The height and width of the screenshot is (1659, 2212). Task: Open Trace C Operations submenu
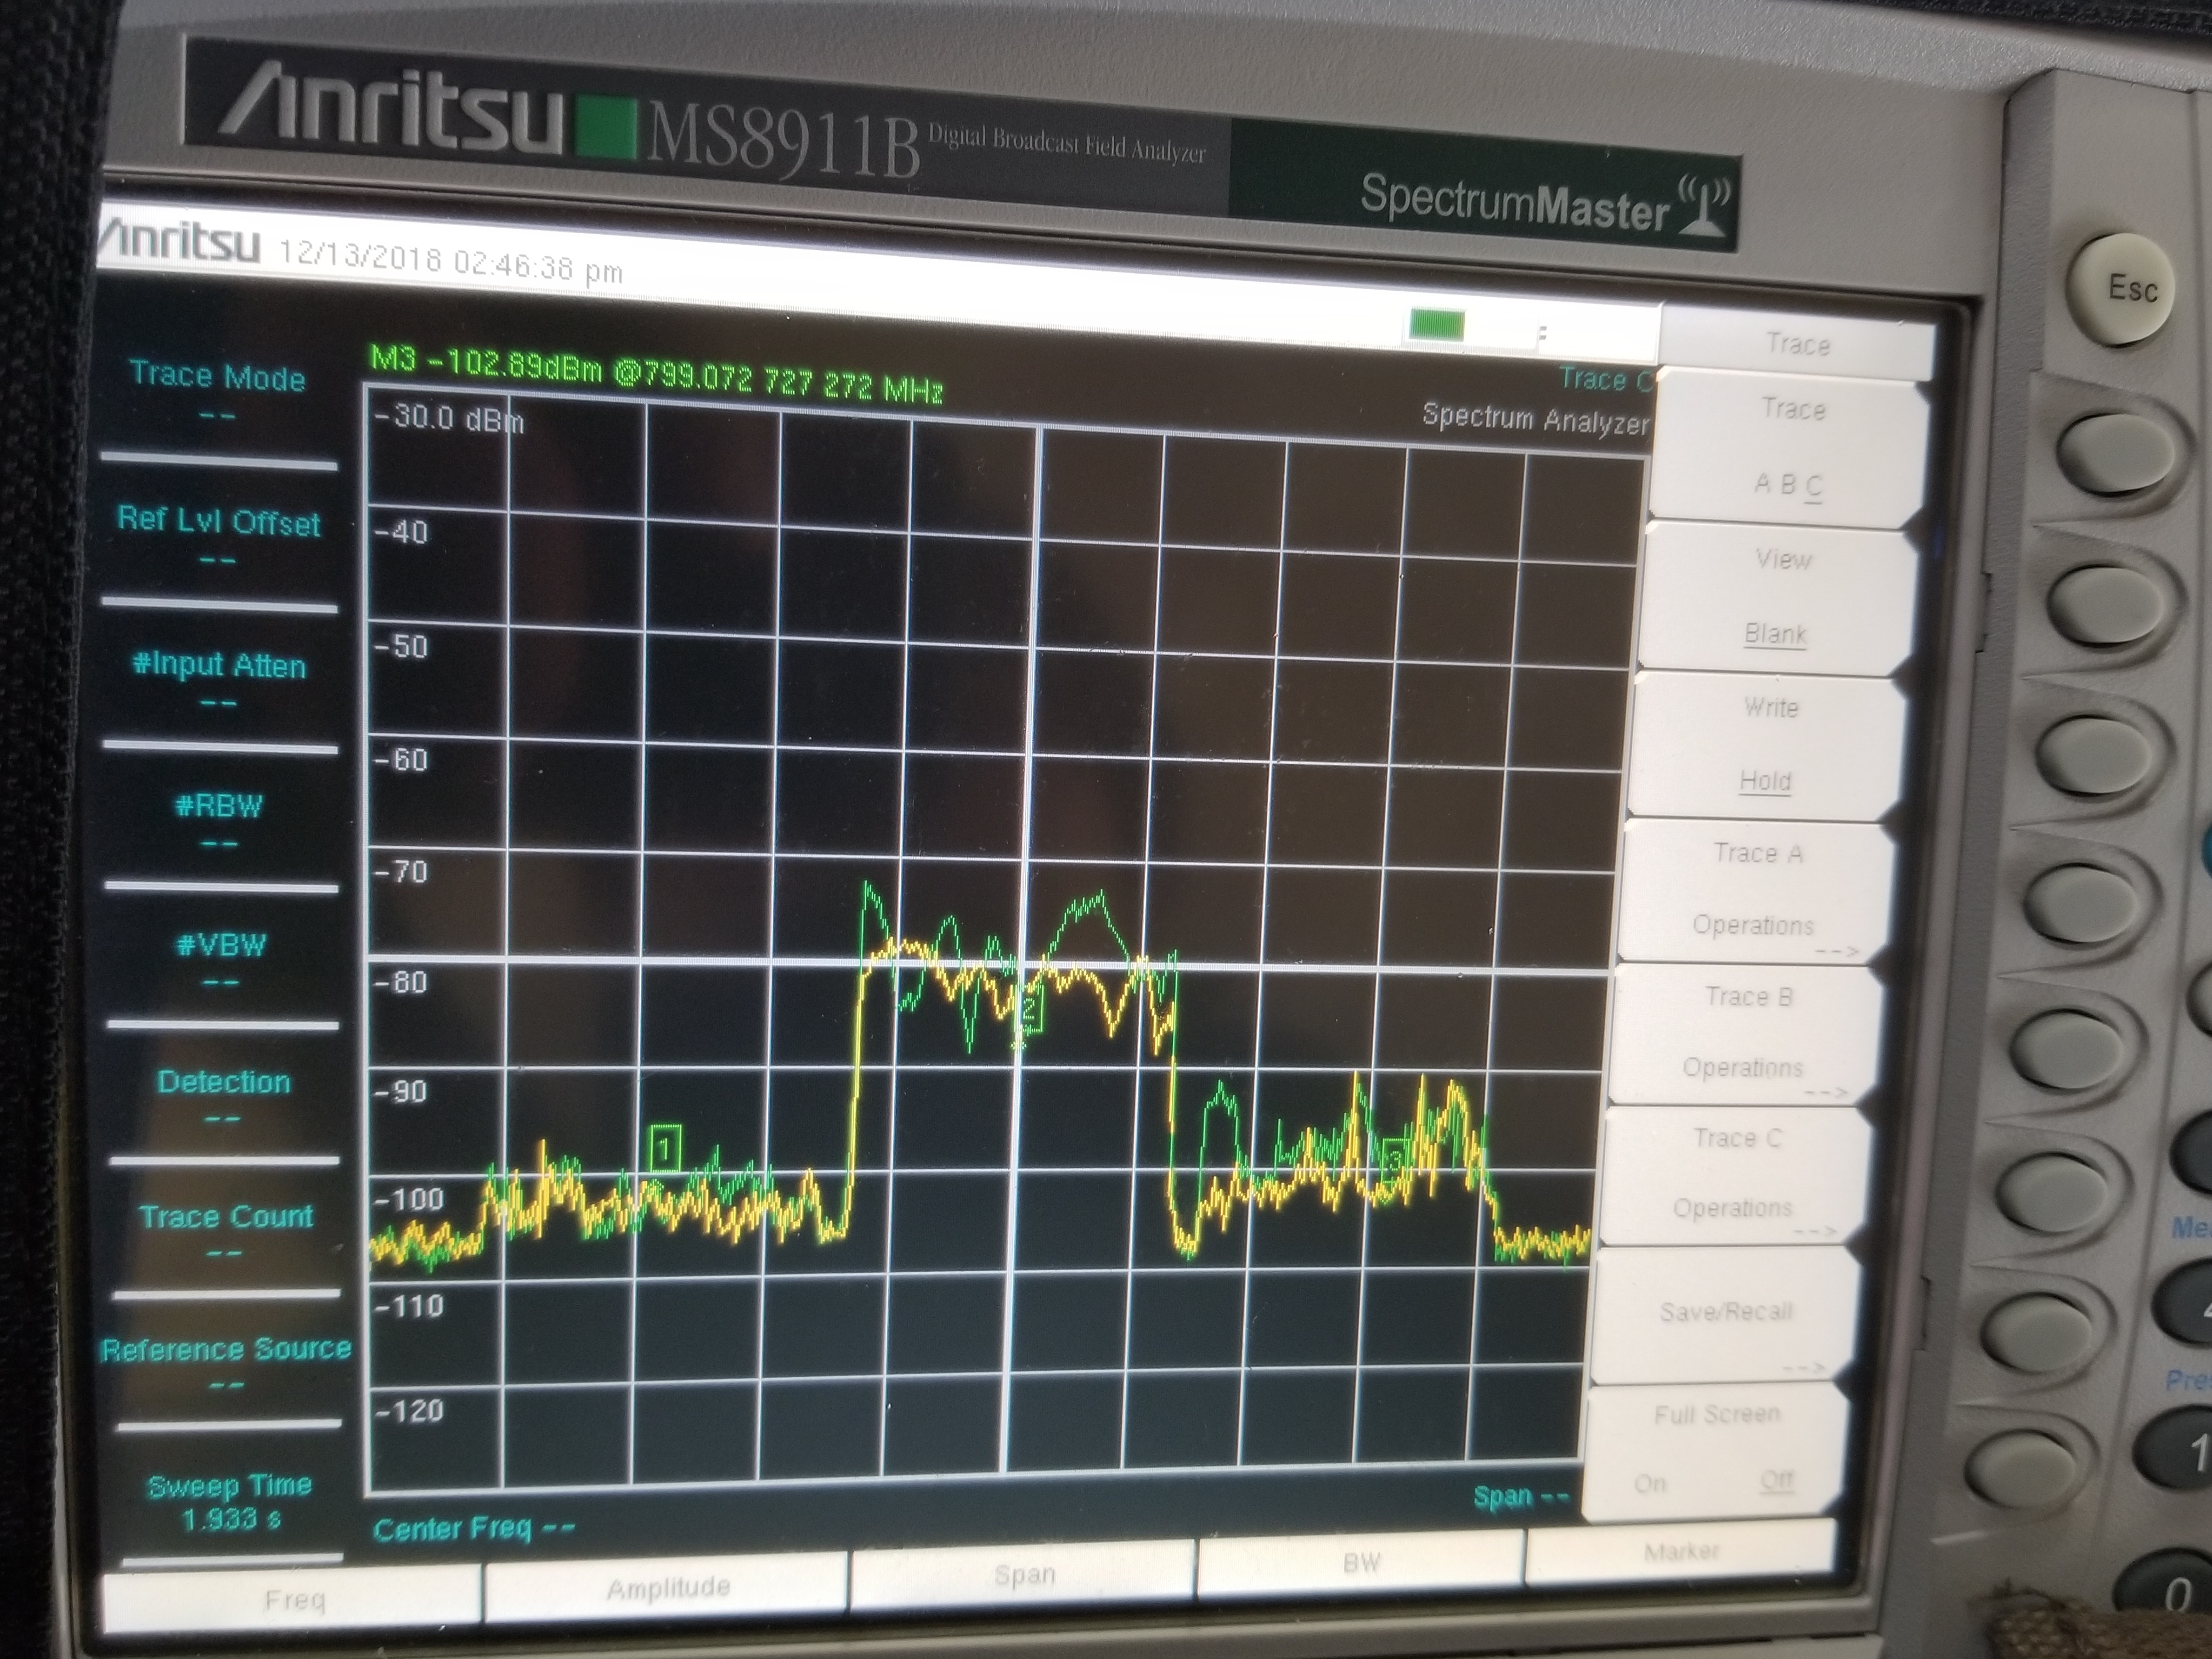coord(1735,1173)
